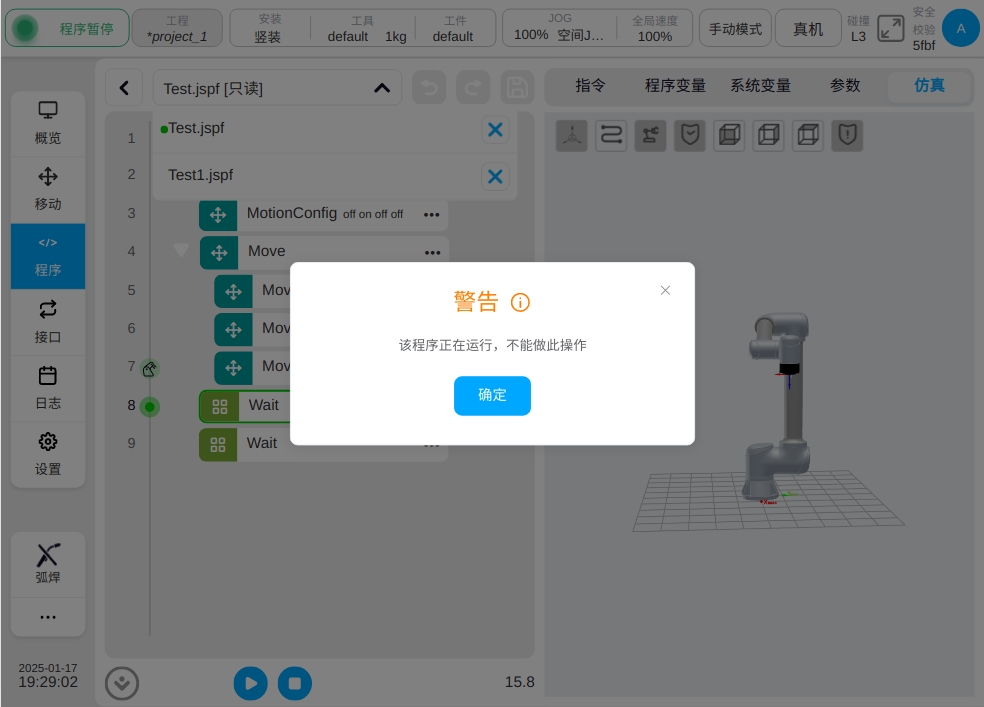Image resolution: width=984 pixels, height=707 pixels.
Task: Collapse the Move block triangle expander
Action: coord(181,251)
